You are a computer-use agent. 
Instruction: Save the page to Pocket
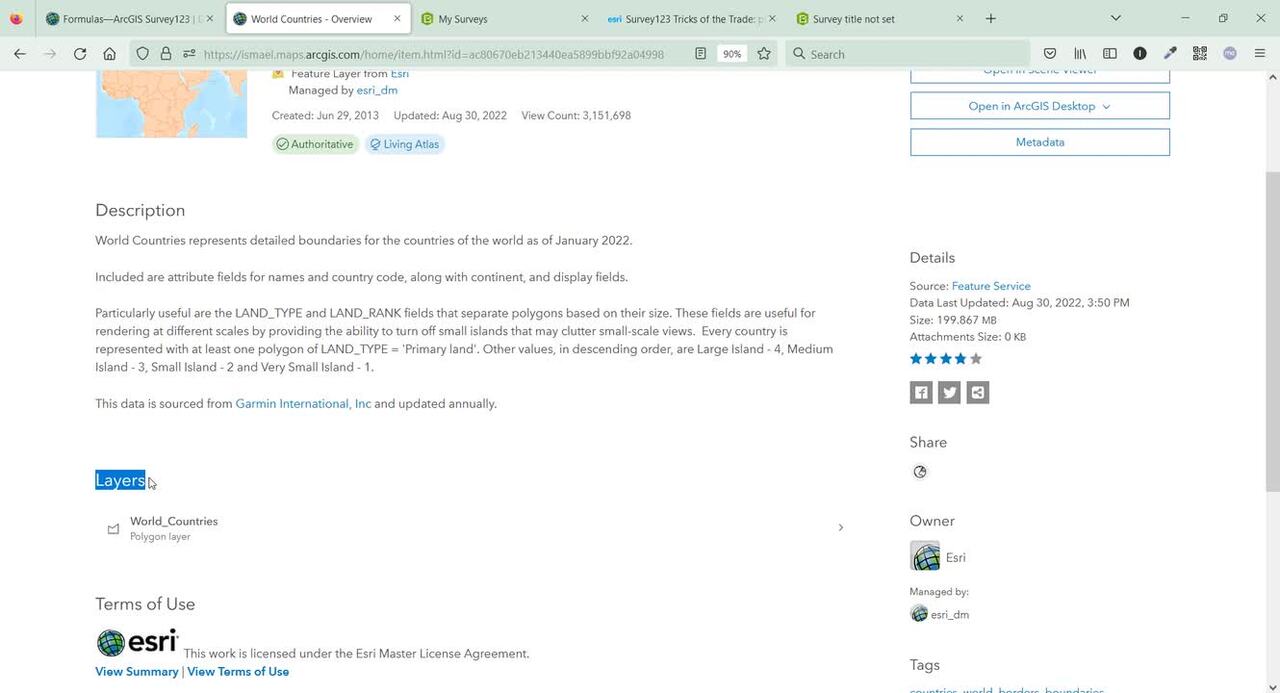[1050, 54]
